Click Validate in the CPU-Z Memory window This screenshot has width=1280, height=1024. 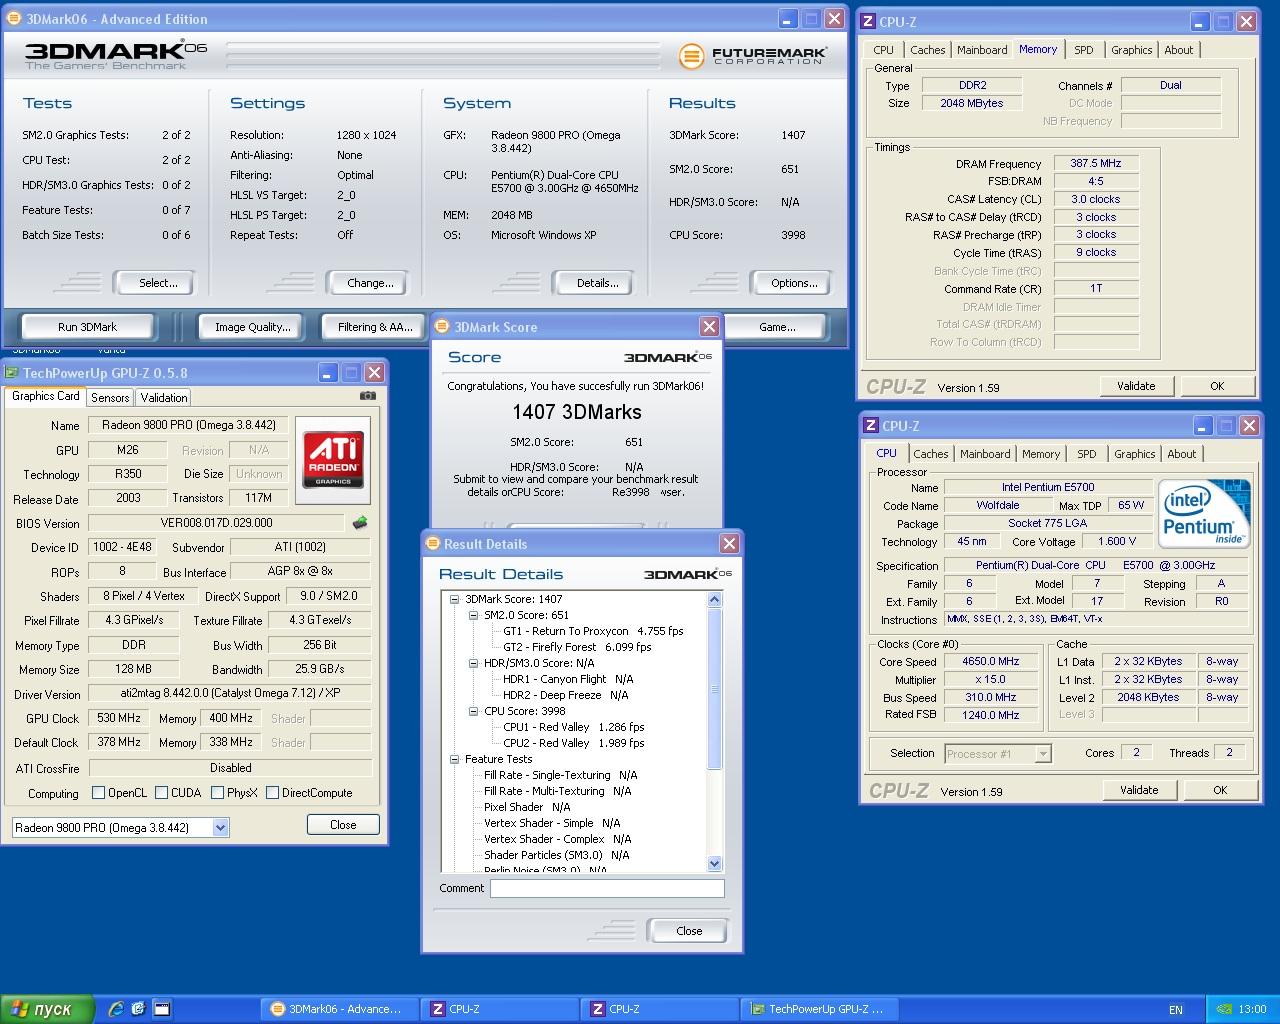1136,386
